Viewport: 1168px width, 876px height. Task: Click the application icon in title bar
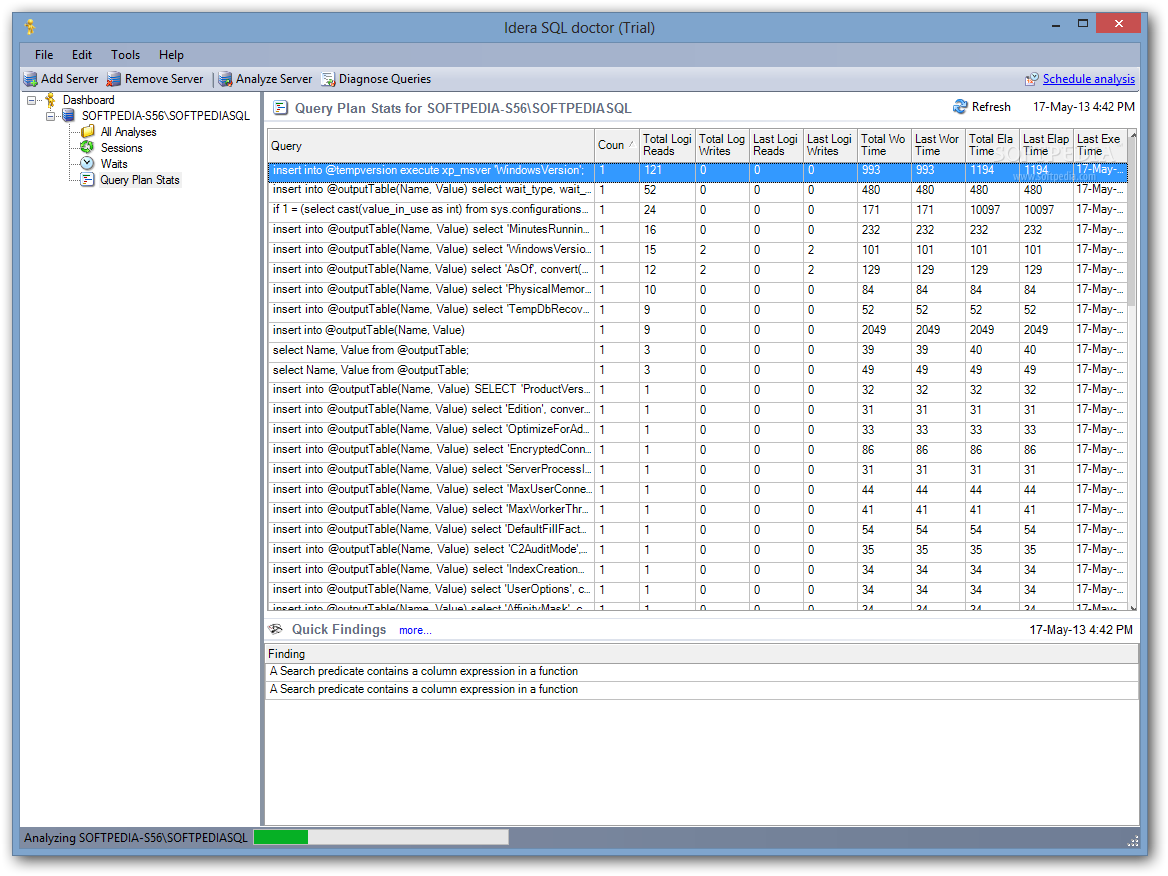pos(30,28)
